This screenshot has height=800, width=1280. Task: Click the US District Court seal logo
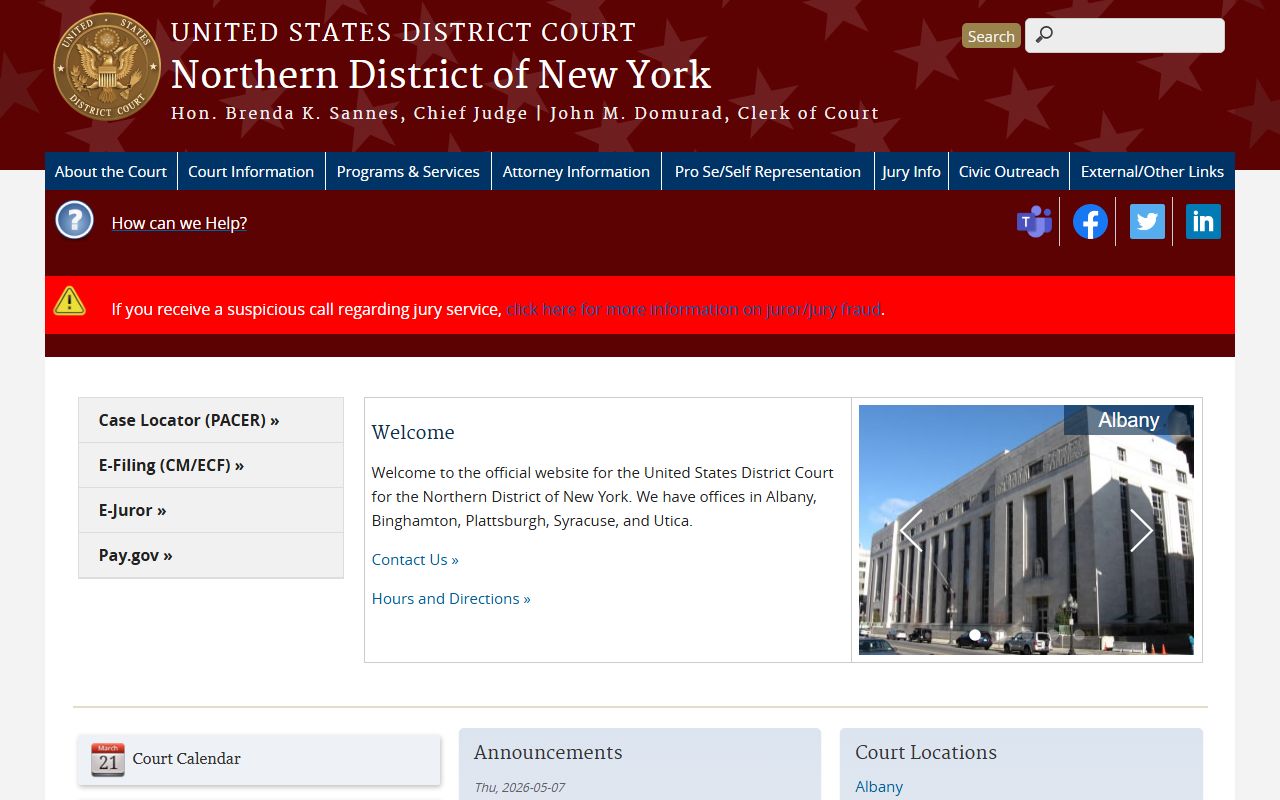[107, 67]
